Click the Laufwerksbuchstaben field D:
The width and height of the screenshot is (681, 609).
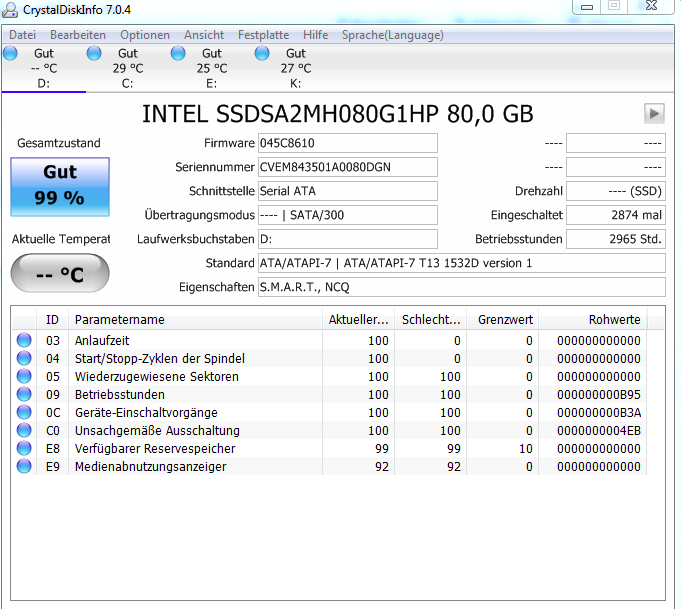(347, 239)
